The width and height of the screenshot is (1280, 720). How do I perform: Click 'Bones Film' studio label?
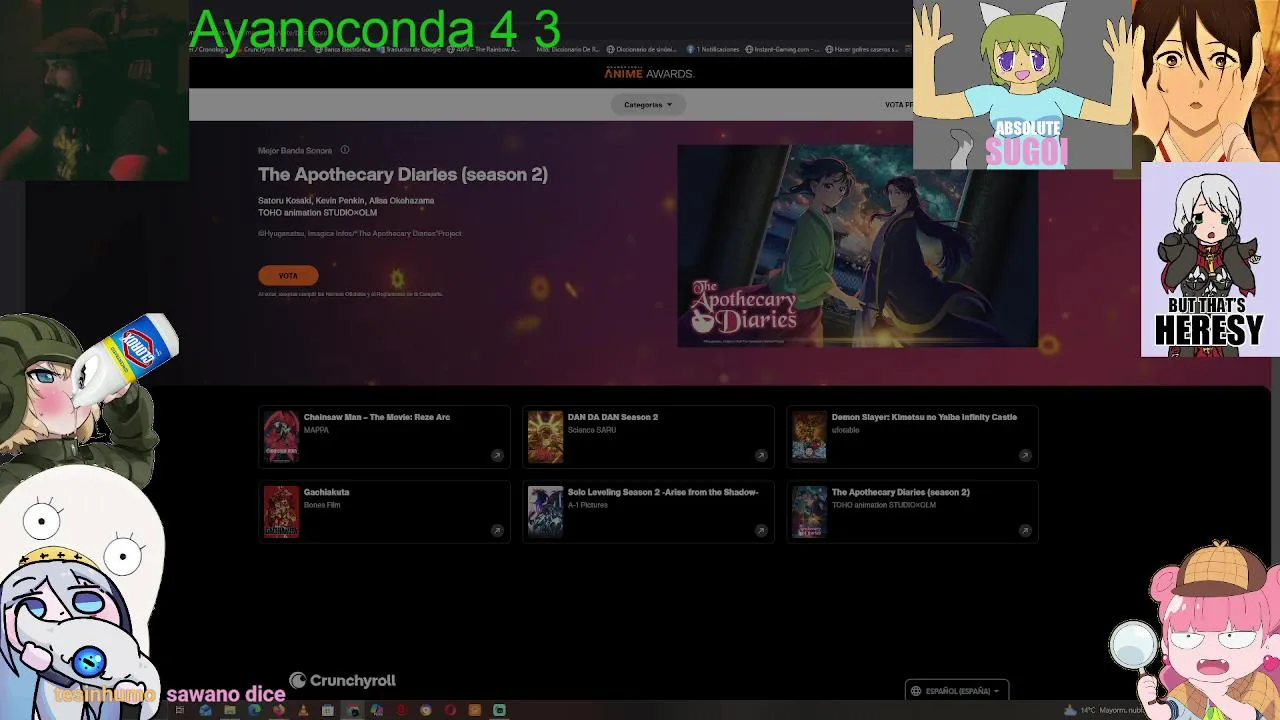coord(322,505)
